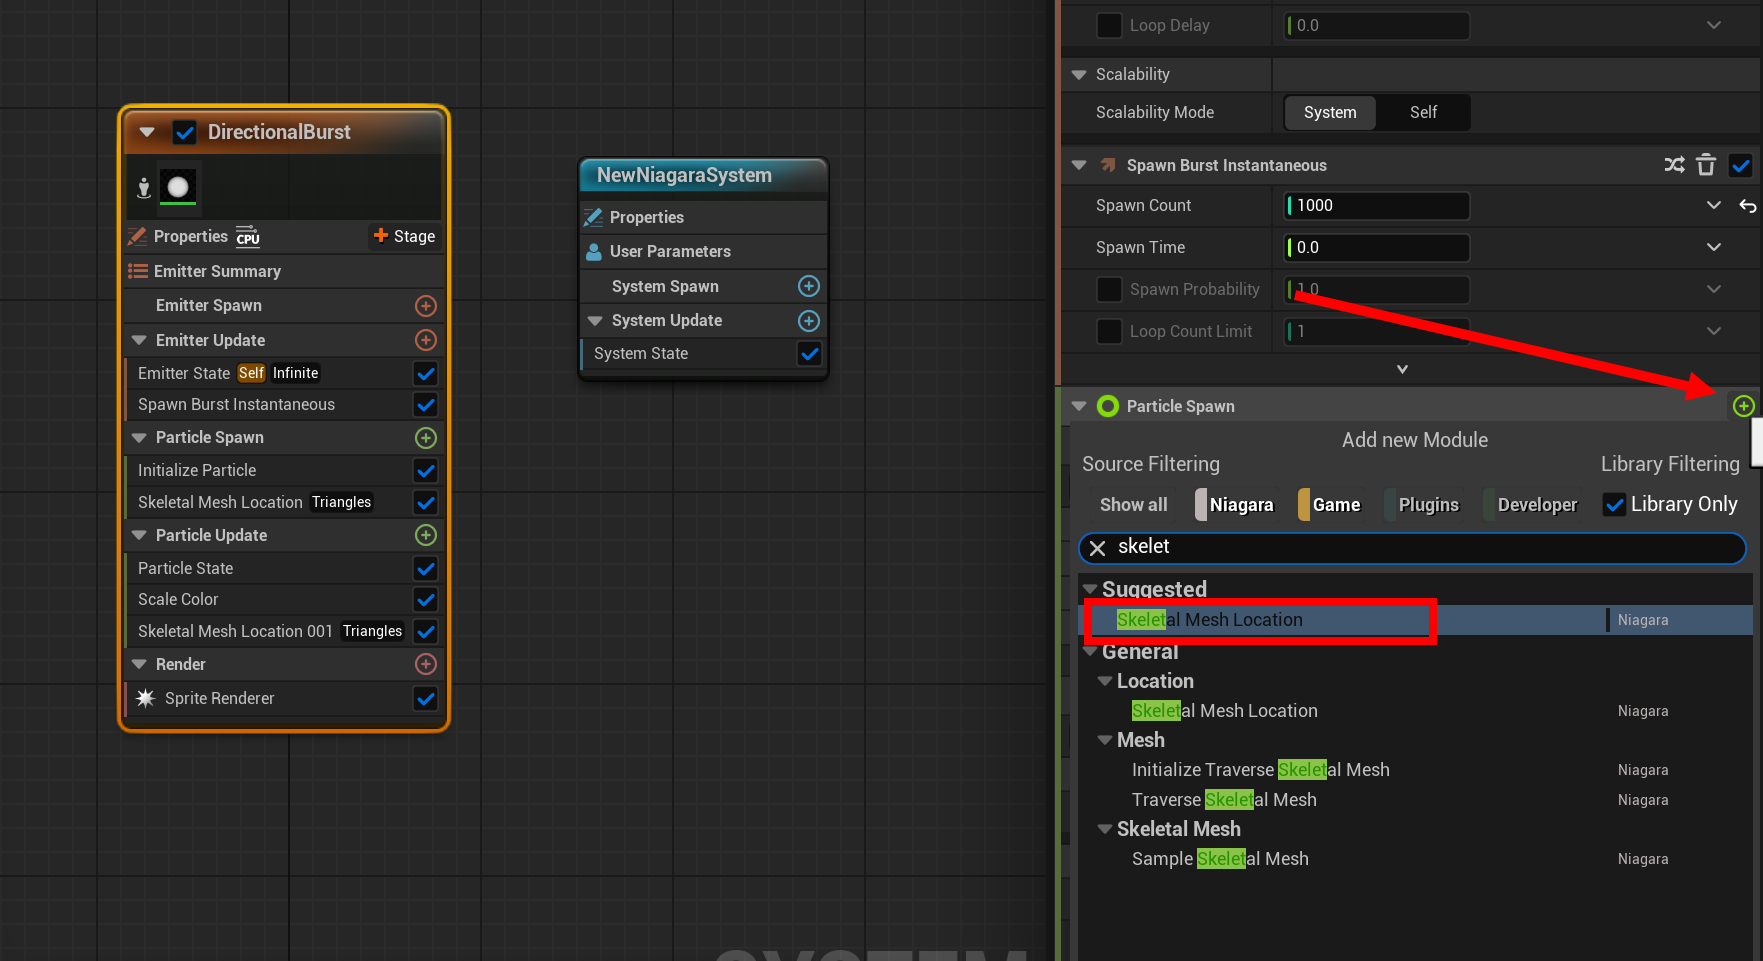Disable the Emitter State module
The height and width of the screenshot is (961, 1763).
point(426,373)
